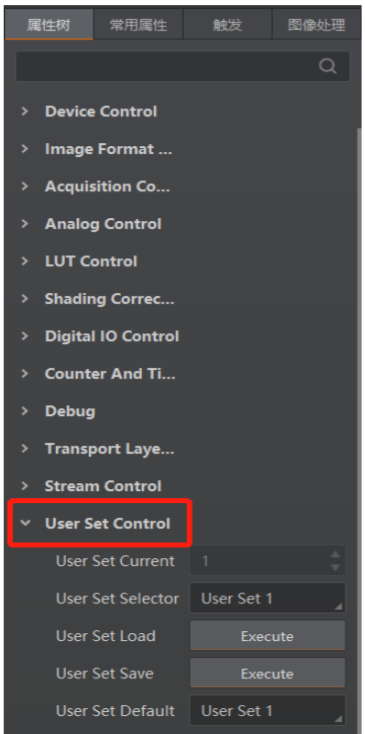This screenshot has width=365, height=734.
Task: Click the search magnifier icon
Action: point(328,66)
